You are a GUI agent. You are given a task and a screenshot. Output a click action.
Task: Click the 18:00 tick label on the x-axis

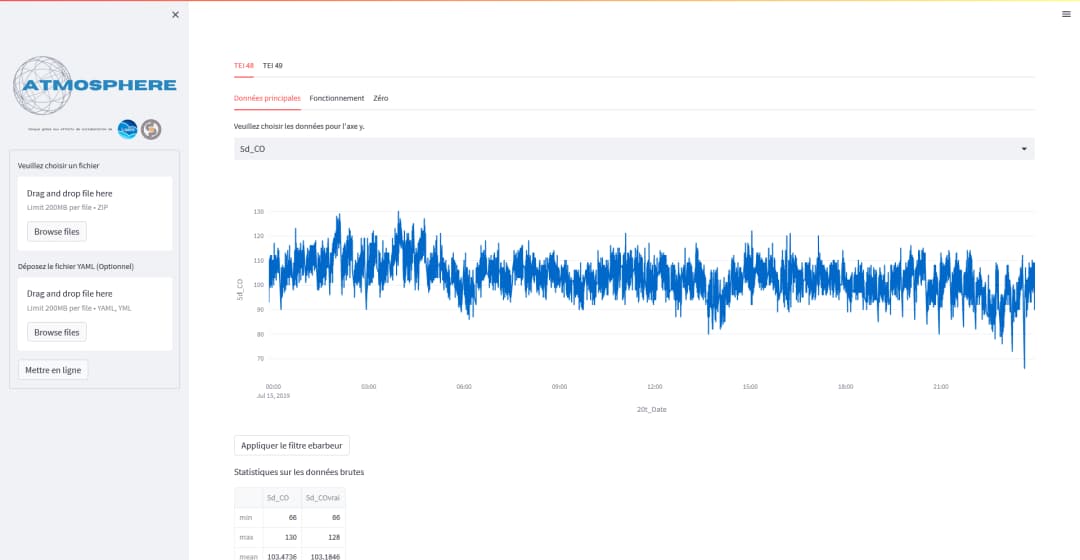846,386
